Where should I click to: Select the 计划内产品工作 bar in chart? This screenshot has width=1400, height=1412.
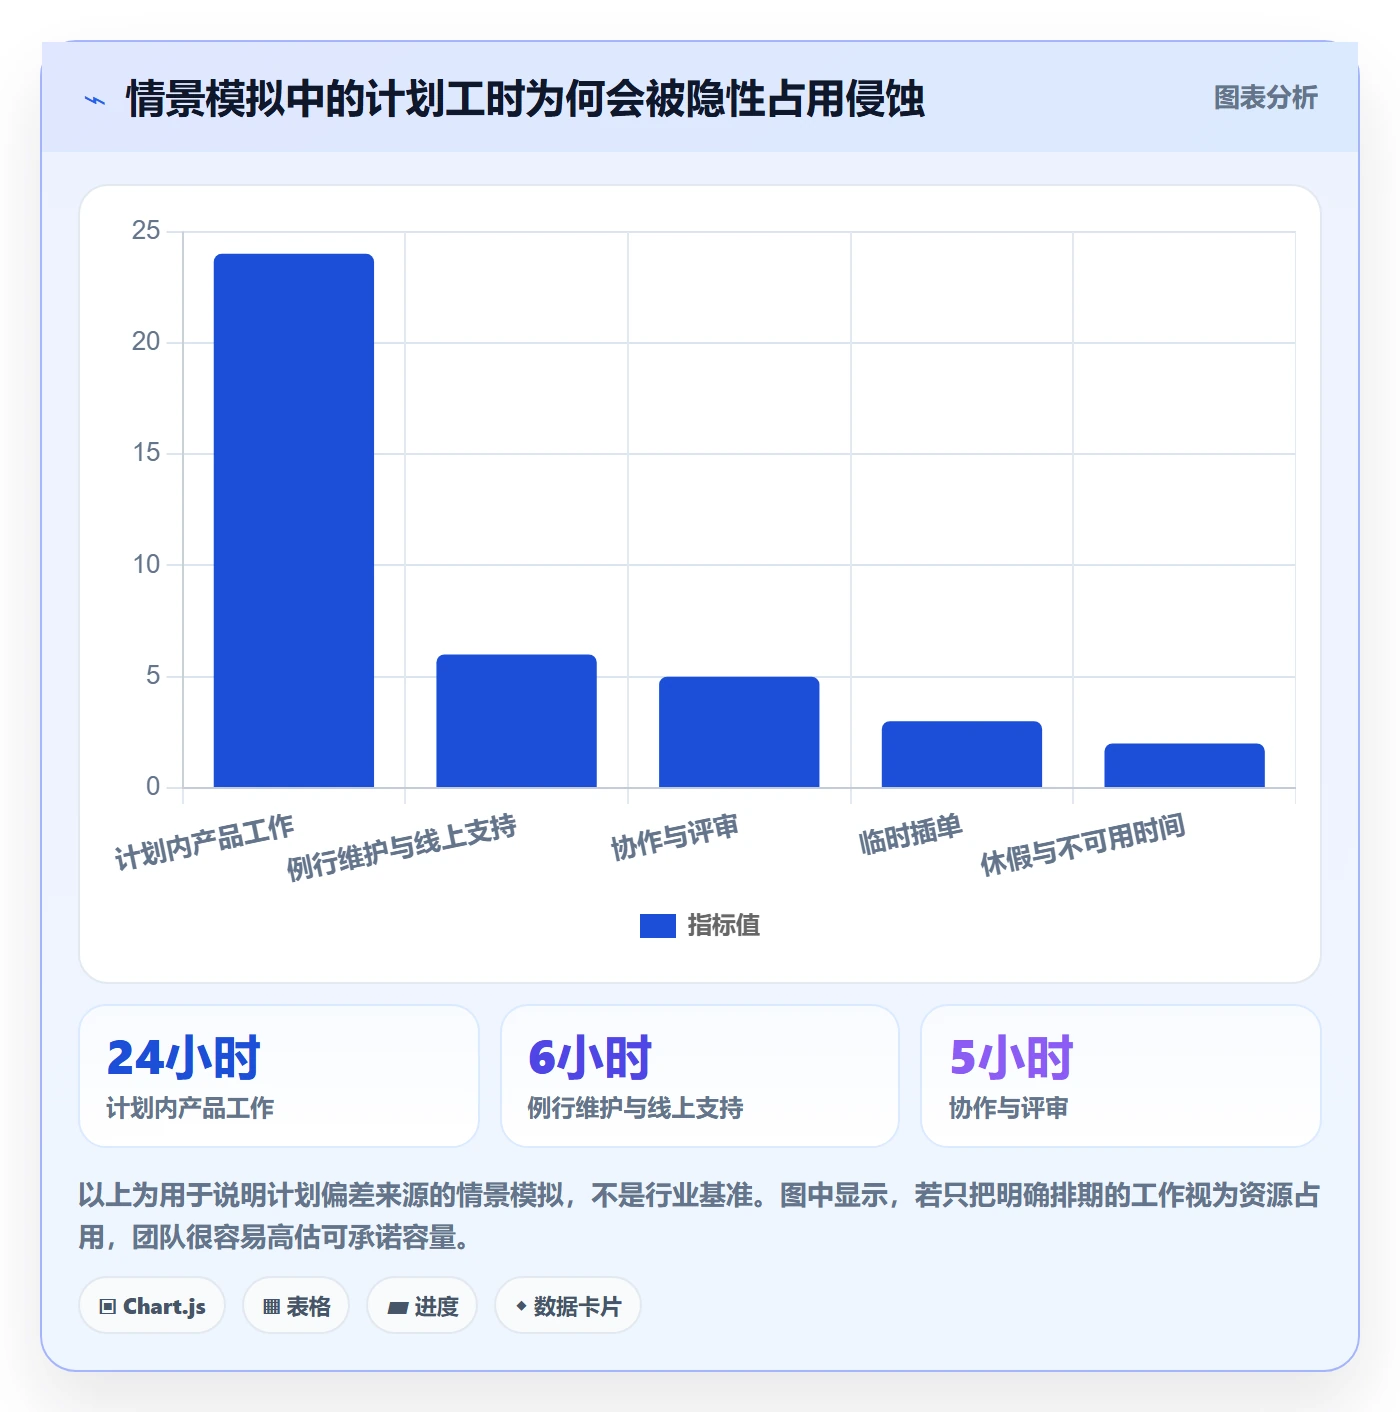[x=294, y=520]
